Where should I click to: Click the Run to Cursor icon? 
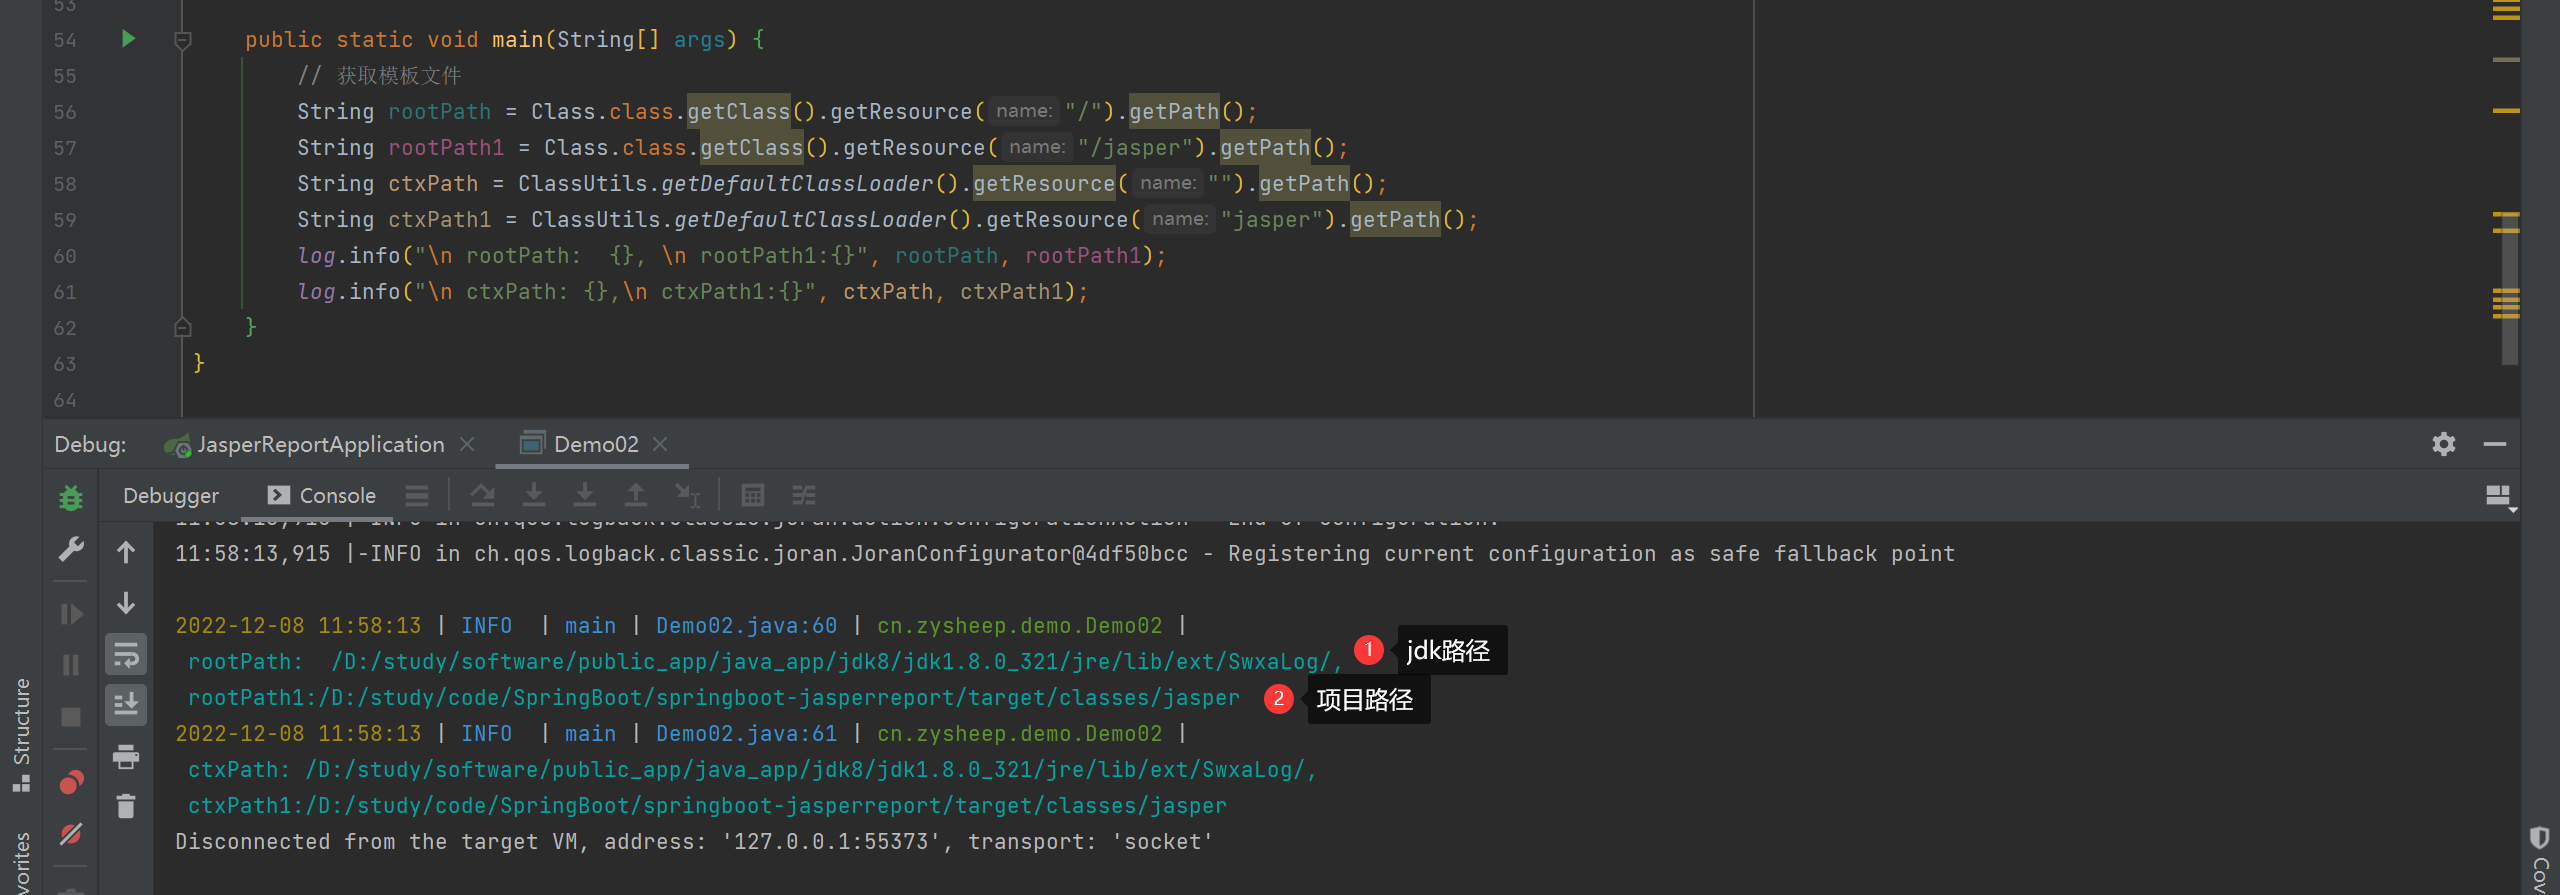(688, 495)
